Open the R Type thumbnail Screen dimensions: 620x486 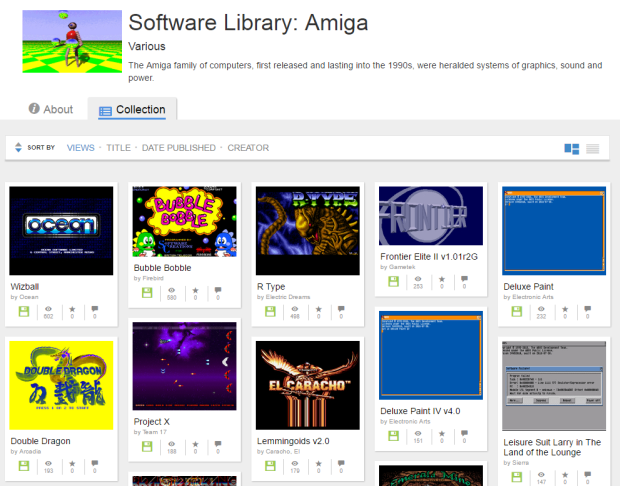pyautogui.click(x=308, y=231)
